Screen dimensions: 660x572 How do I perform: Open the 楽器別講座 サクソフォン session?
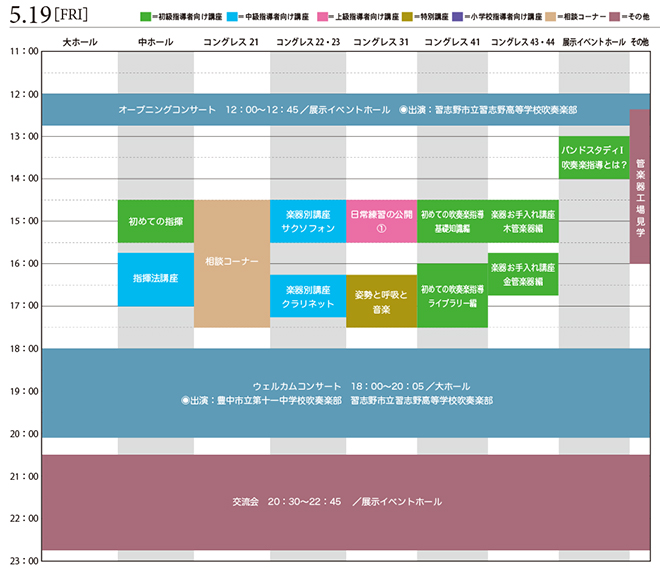[308, 221]
